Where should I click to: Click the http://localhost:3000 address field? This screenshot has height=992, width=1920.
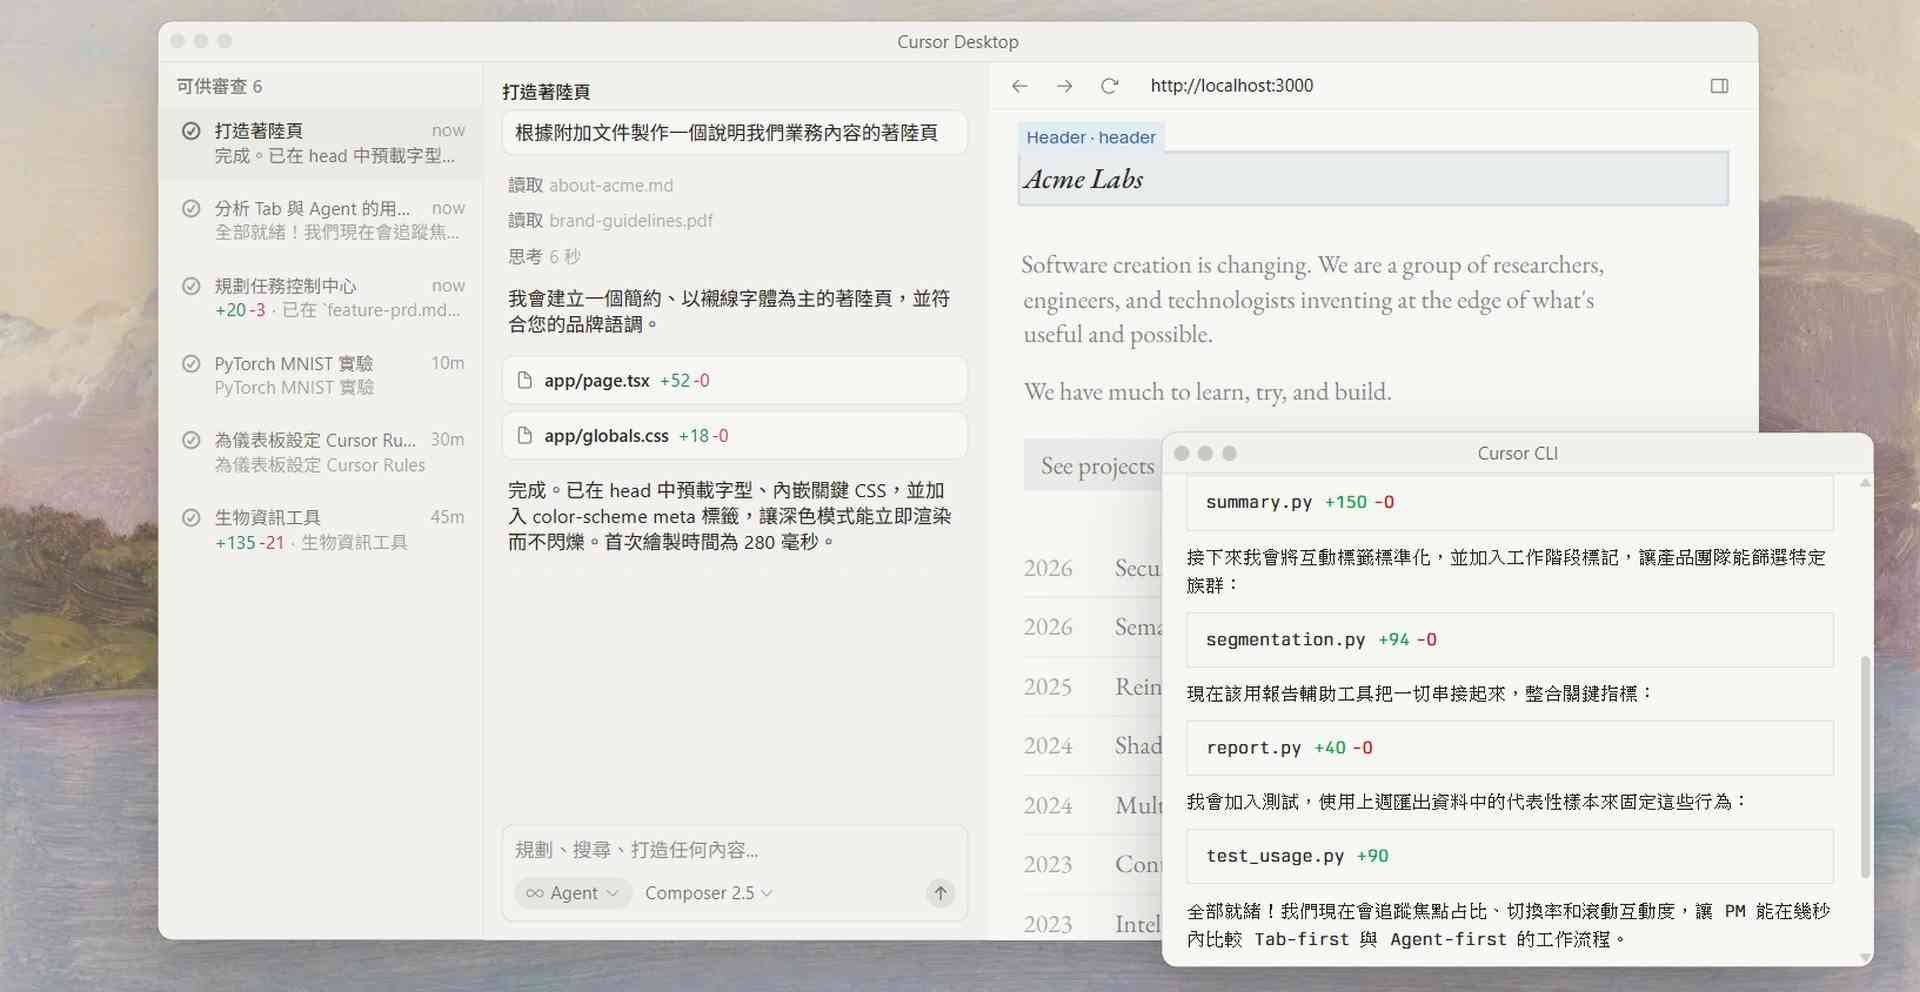pyautogui.click(x=1232, y=86)
